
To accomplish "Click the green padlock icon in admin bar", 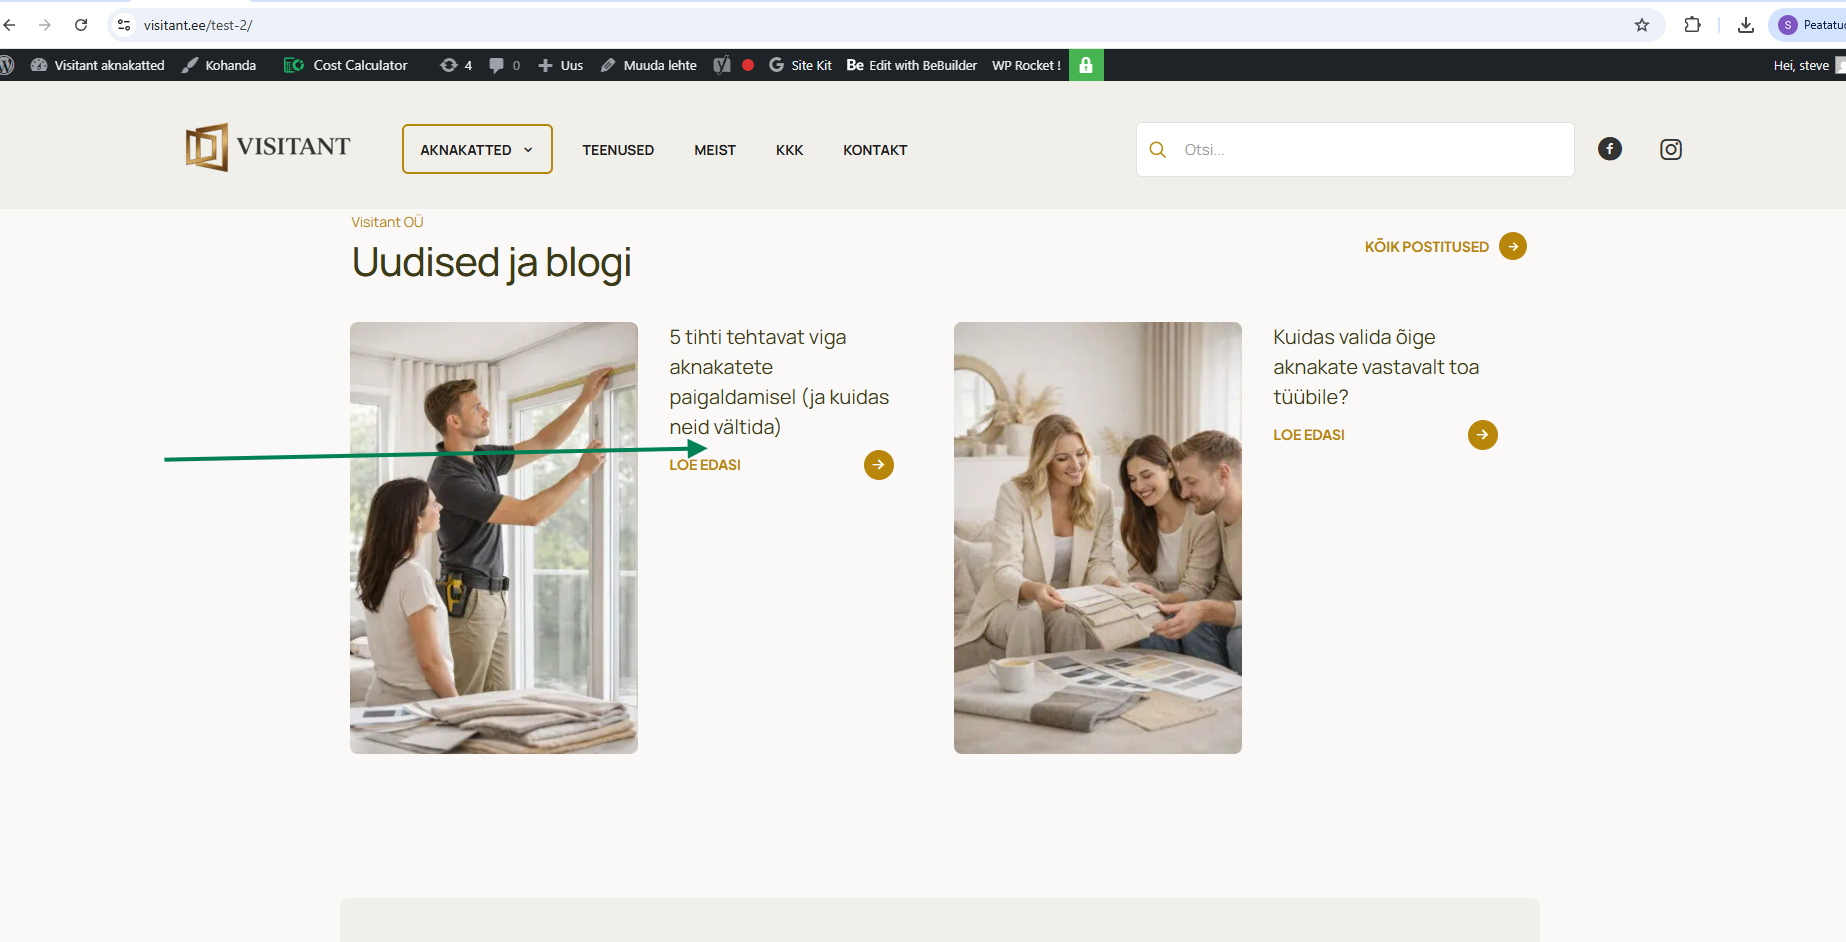I will (x=1086, y=65).
